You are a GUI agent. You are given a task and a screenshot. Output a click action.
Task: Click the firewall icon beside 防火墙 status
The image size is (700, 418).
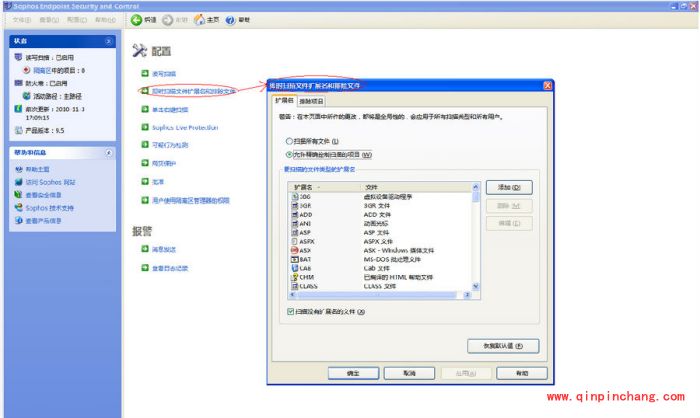coord(18,83)
